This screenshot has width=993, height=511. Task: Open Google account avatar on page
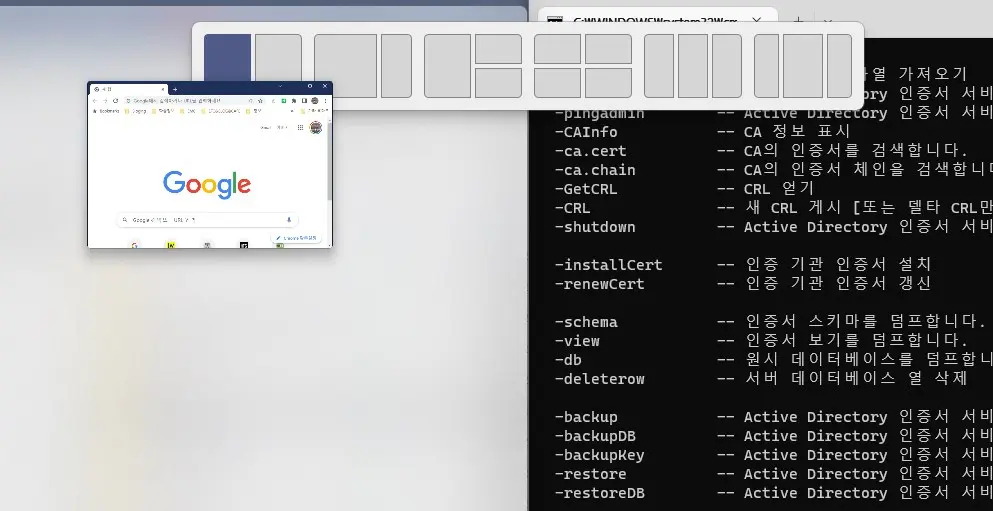pyautogui.click(x=315, y=127)
